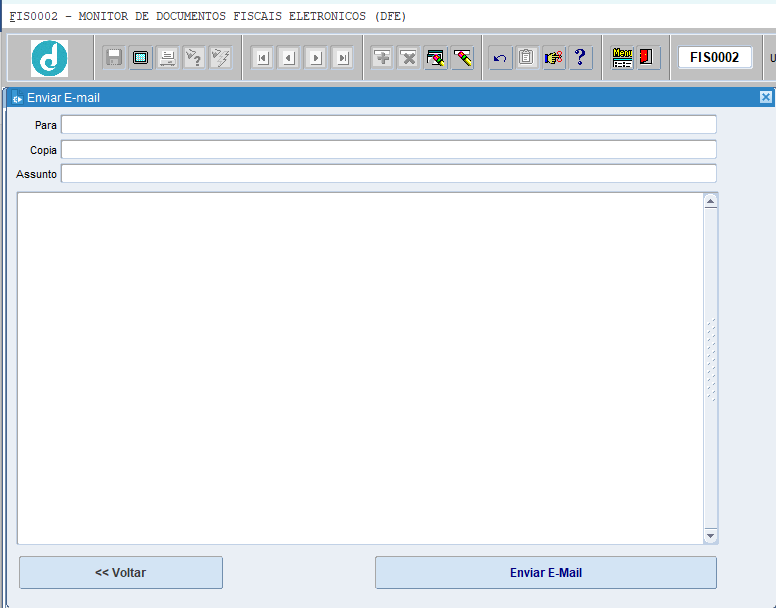Click the delete record X icon
The image size is (776, 608).
point(409,58)
